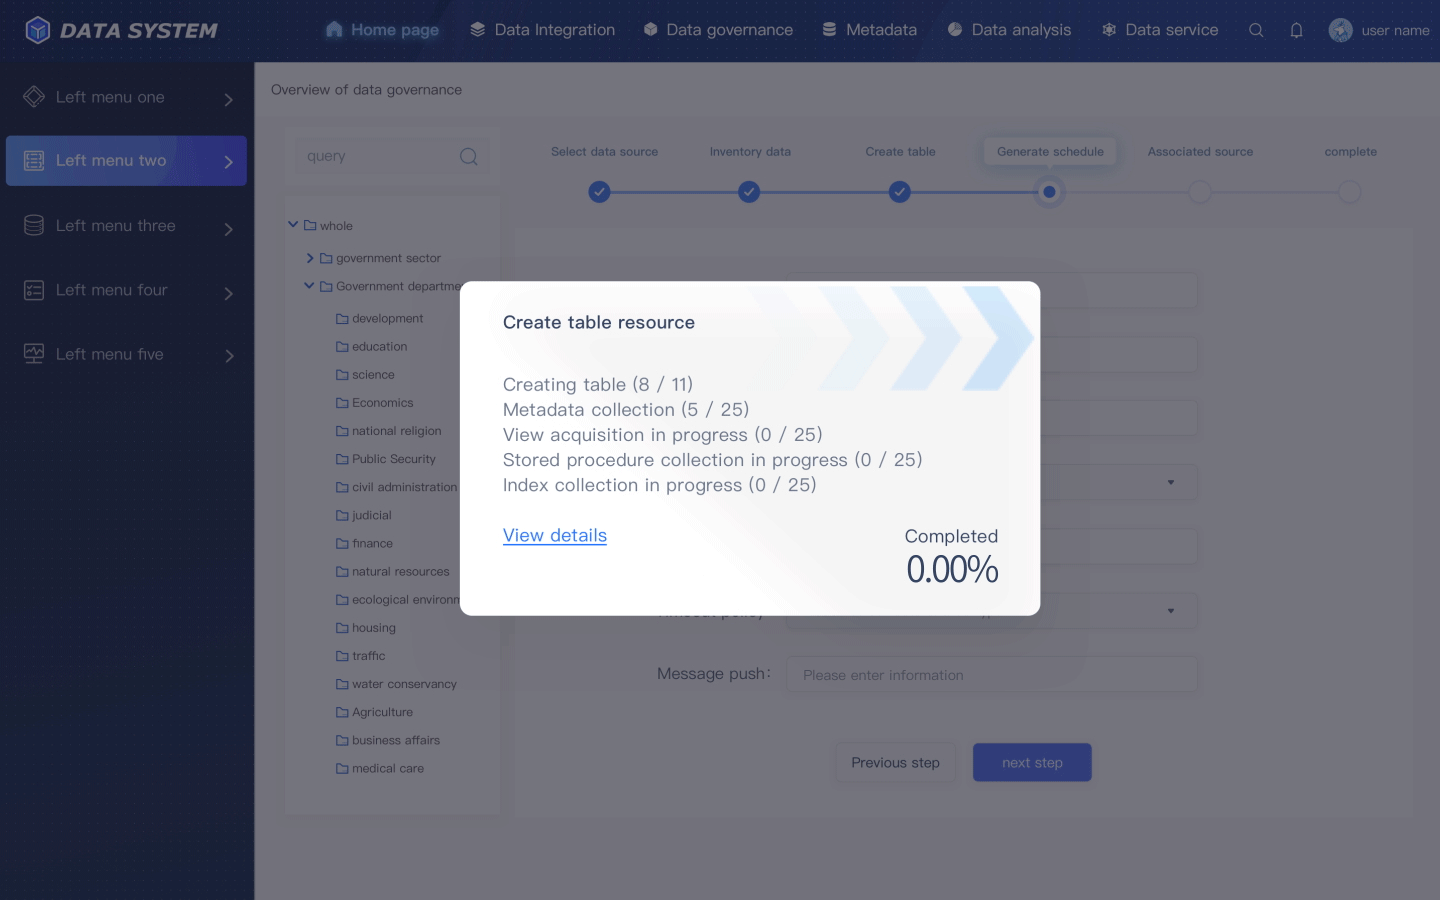Click the Overview of data governance heading
1440x900 pixels.
(x=366, y=90)
